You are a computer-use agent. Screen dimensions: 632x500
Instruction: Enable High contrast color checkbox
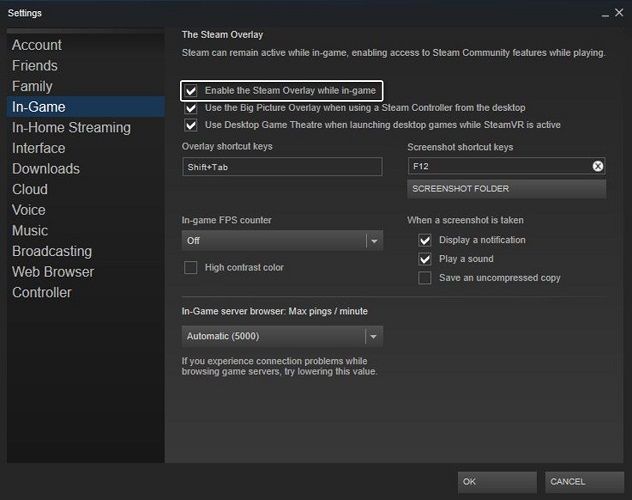(191, 268)
